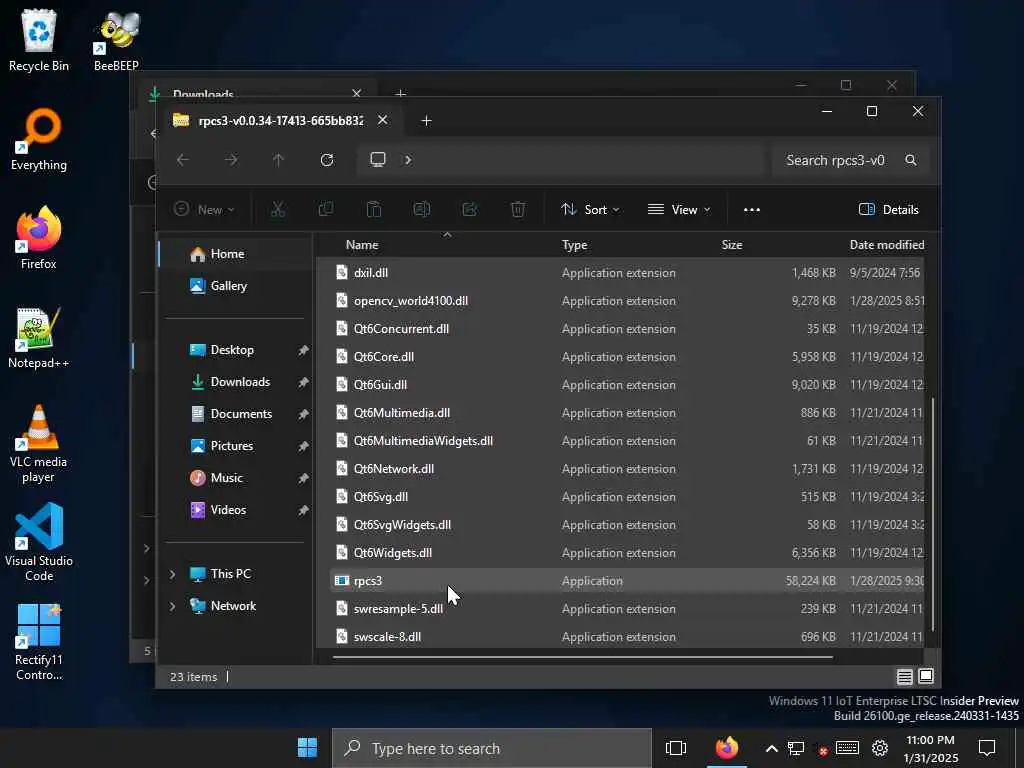Viewport: 1024px width, 768px height.
Task: Click the horizontal scrollbar below the file list
Action: 583,656
